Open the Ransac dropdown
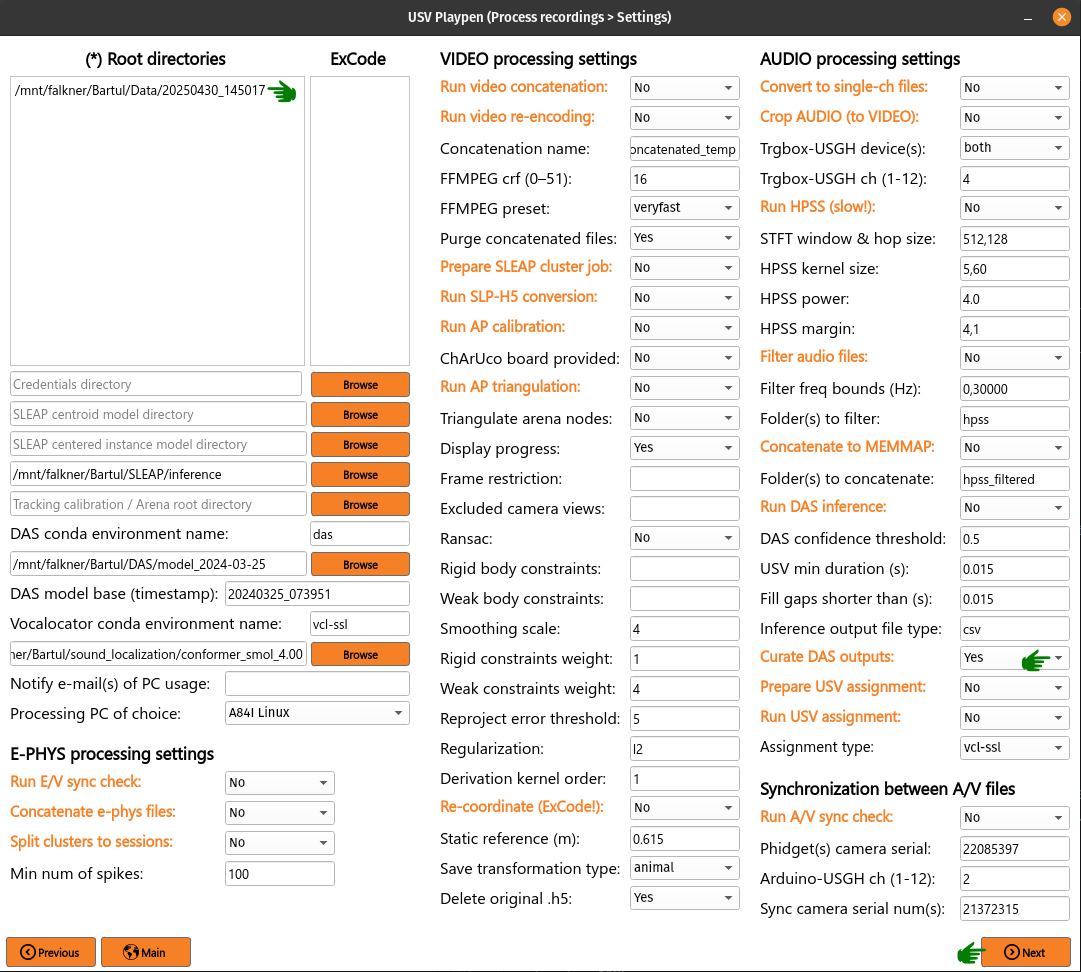Screen dimensions: 1081x972 [x=684, y=538]
